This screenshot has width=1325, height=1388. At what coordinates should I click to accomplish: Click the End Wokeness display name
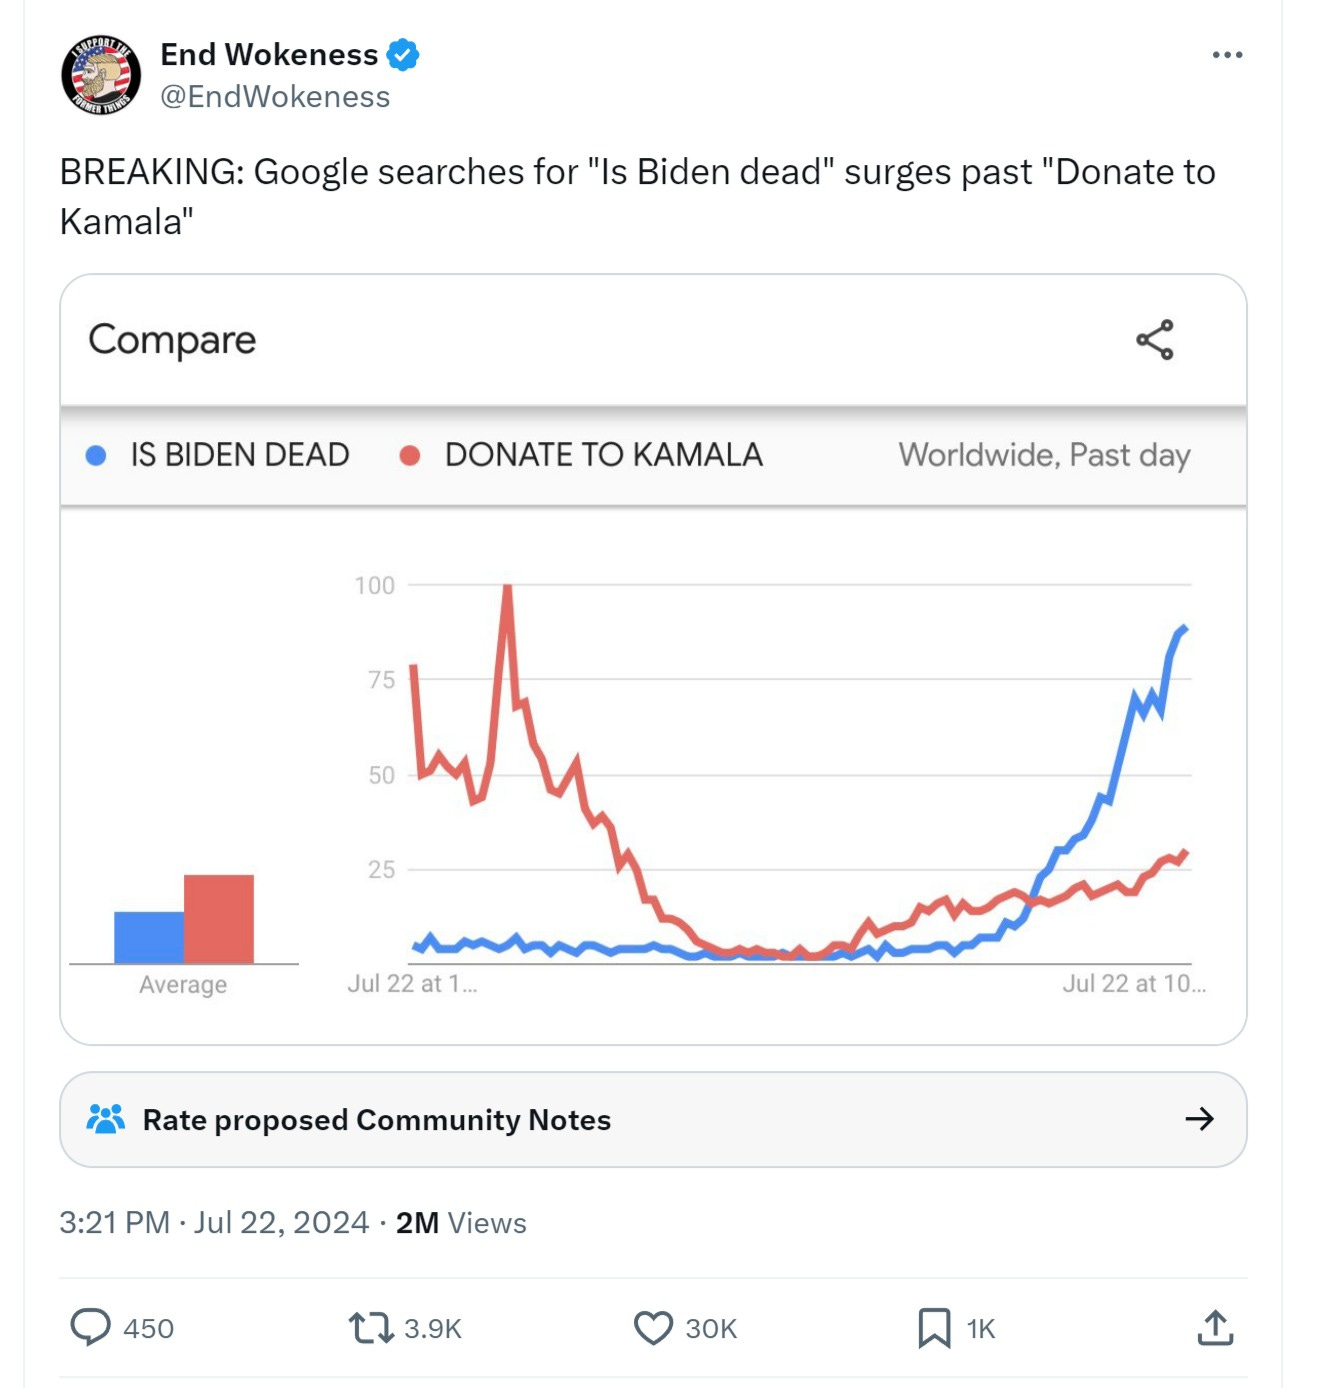269,54
